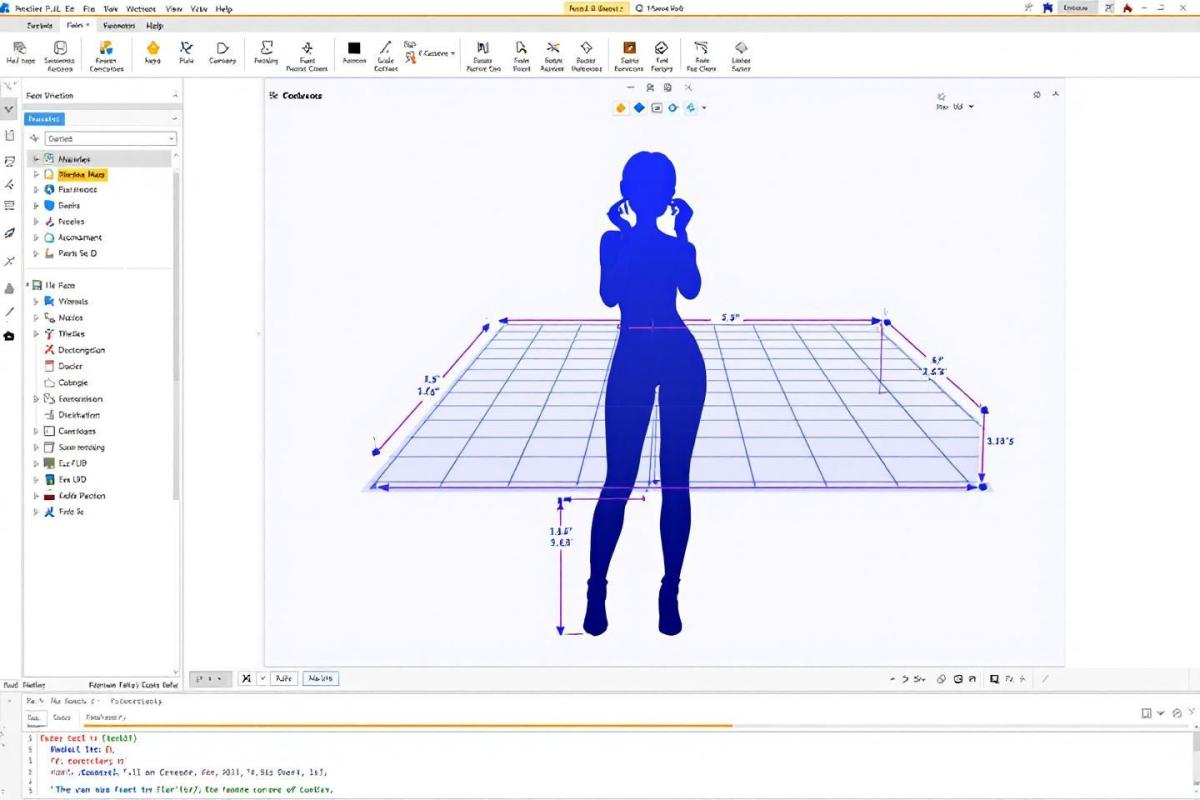The image size is (1200, 800).
Task: Open the view orientation dropdown in the viewport
Action: (x=957, y=106)
